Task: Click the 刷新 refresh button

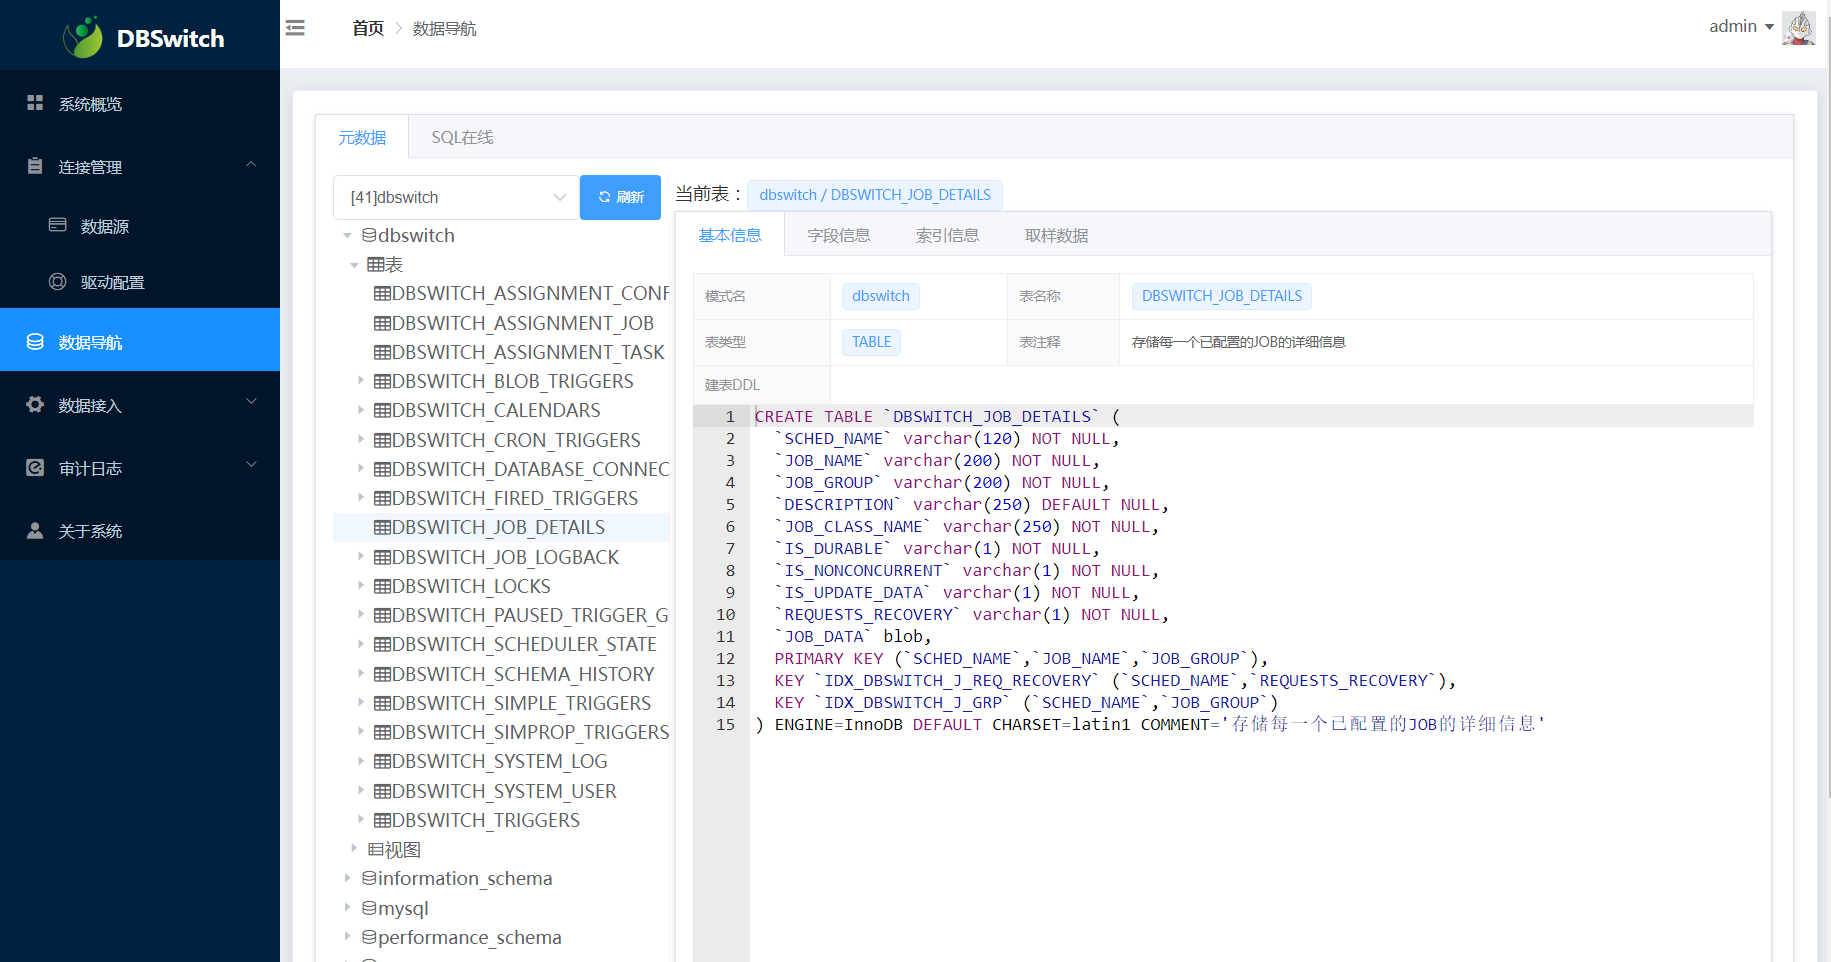Action: (620, 197)
